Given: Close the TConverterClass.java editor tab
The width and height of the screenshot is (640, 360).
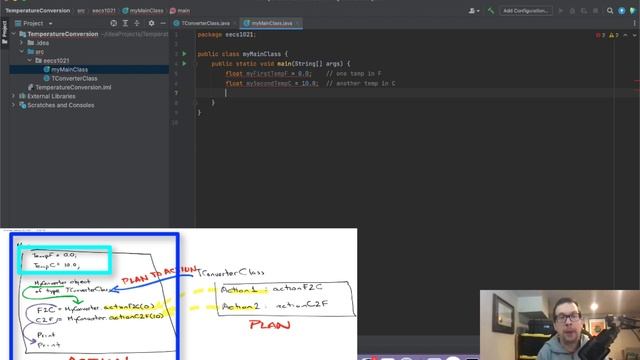Looking at the screenshot, I should tap(235, 23).
